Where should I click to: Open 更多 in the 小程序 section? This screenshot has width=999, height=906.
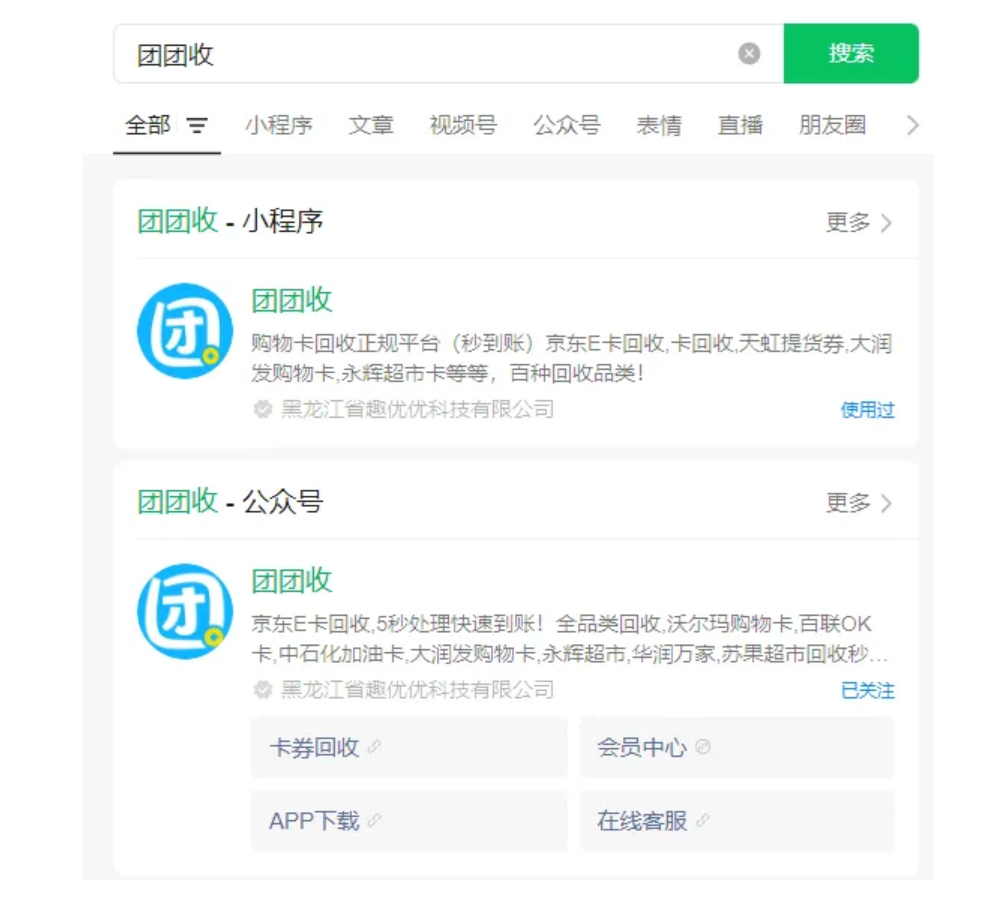tap(858, 222)
